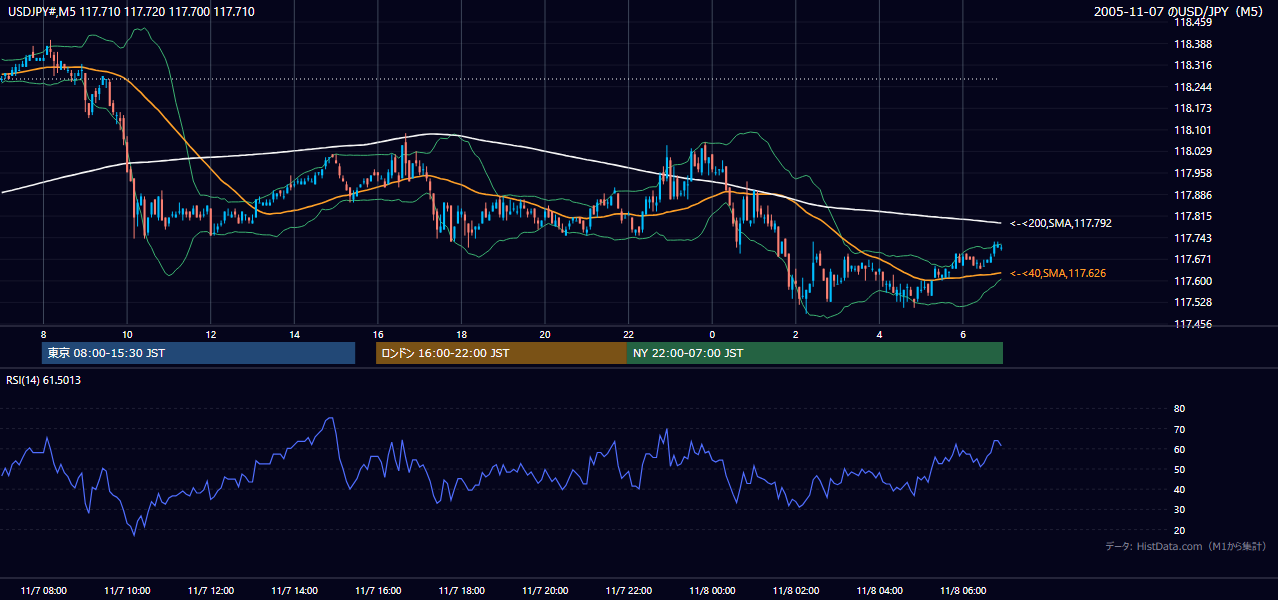Click the 11/7 08:00 time axis label

coord(43,591)
